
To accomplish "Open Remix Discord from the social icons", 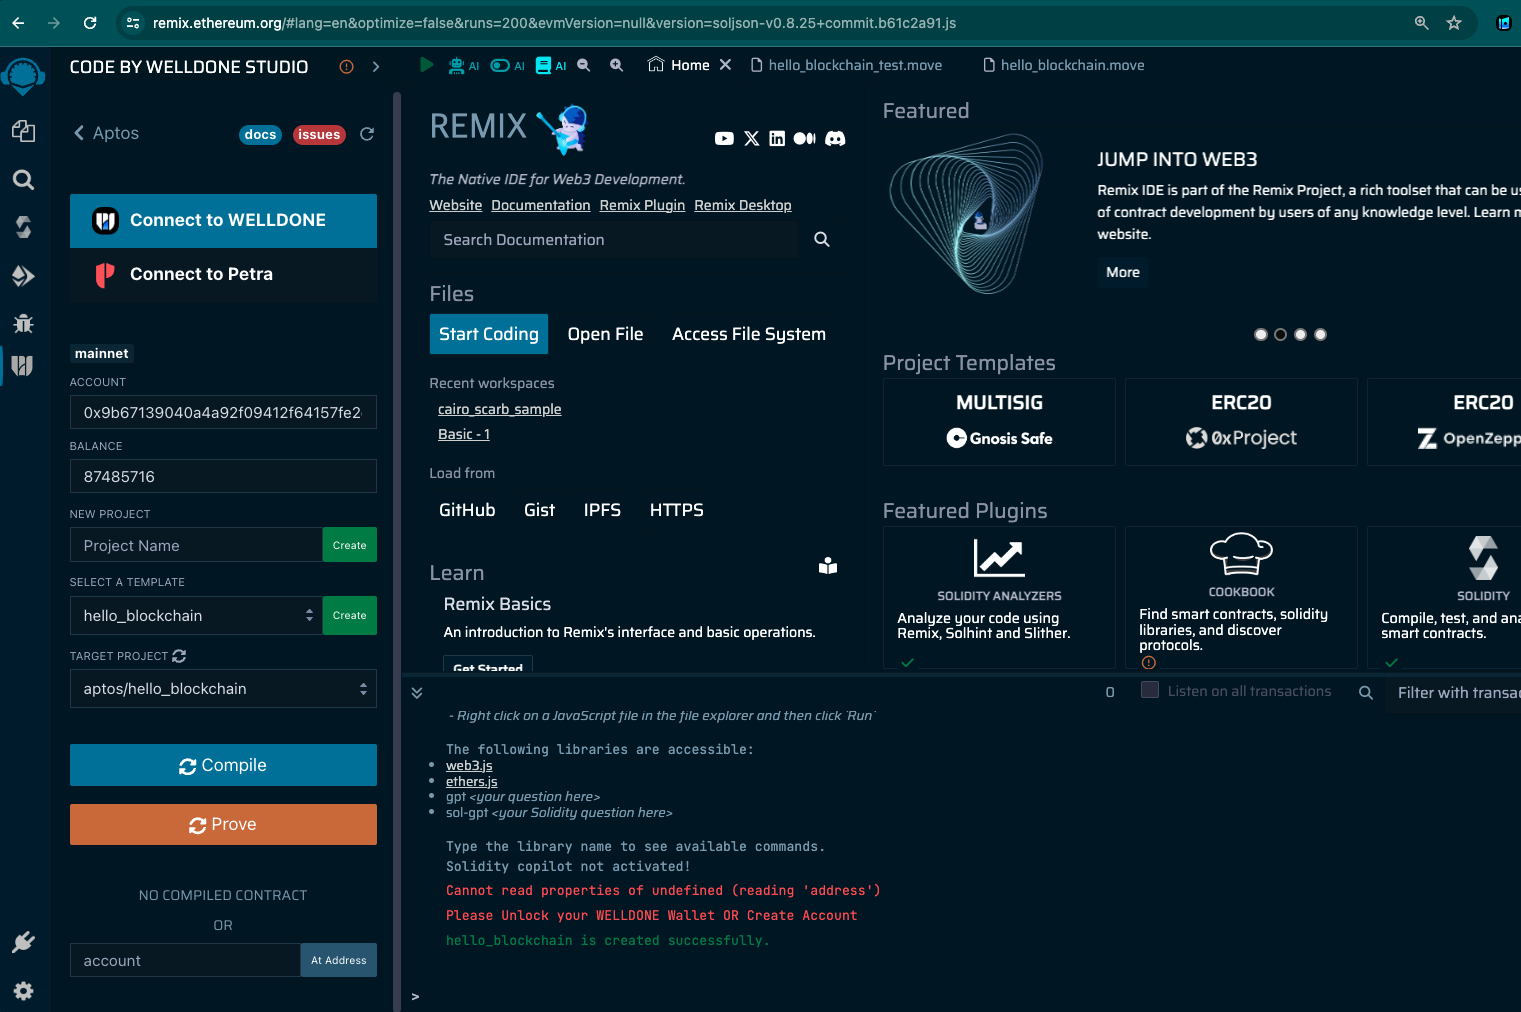I will (835, 139).
